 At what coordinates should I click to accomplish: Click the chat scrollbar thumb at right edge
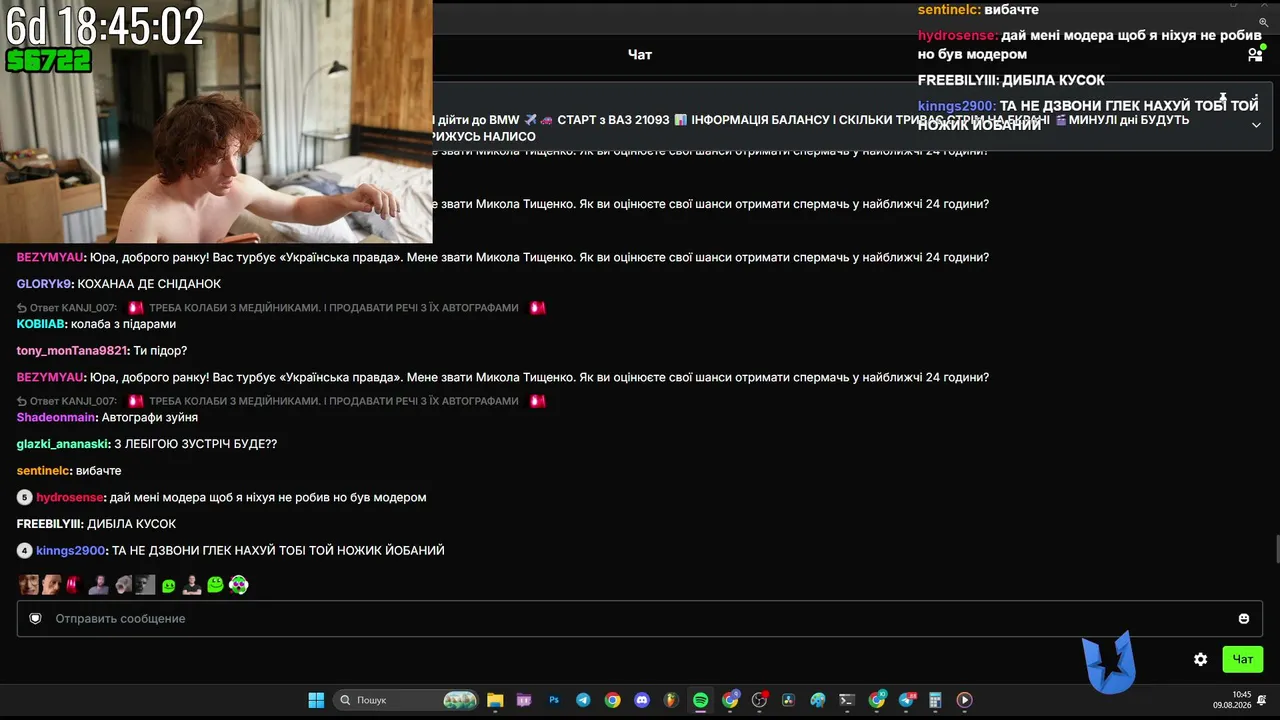tap(1276, 550)
